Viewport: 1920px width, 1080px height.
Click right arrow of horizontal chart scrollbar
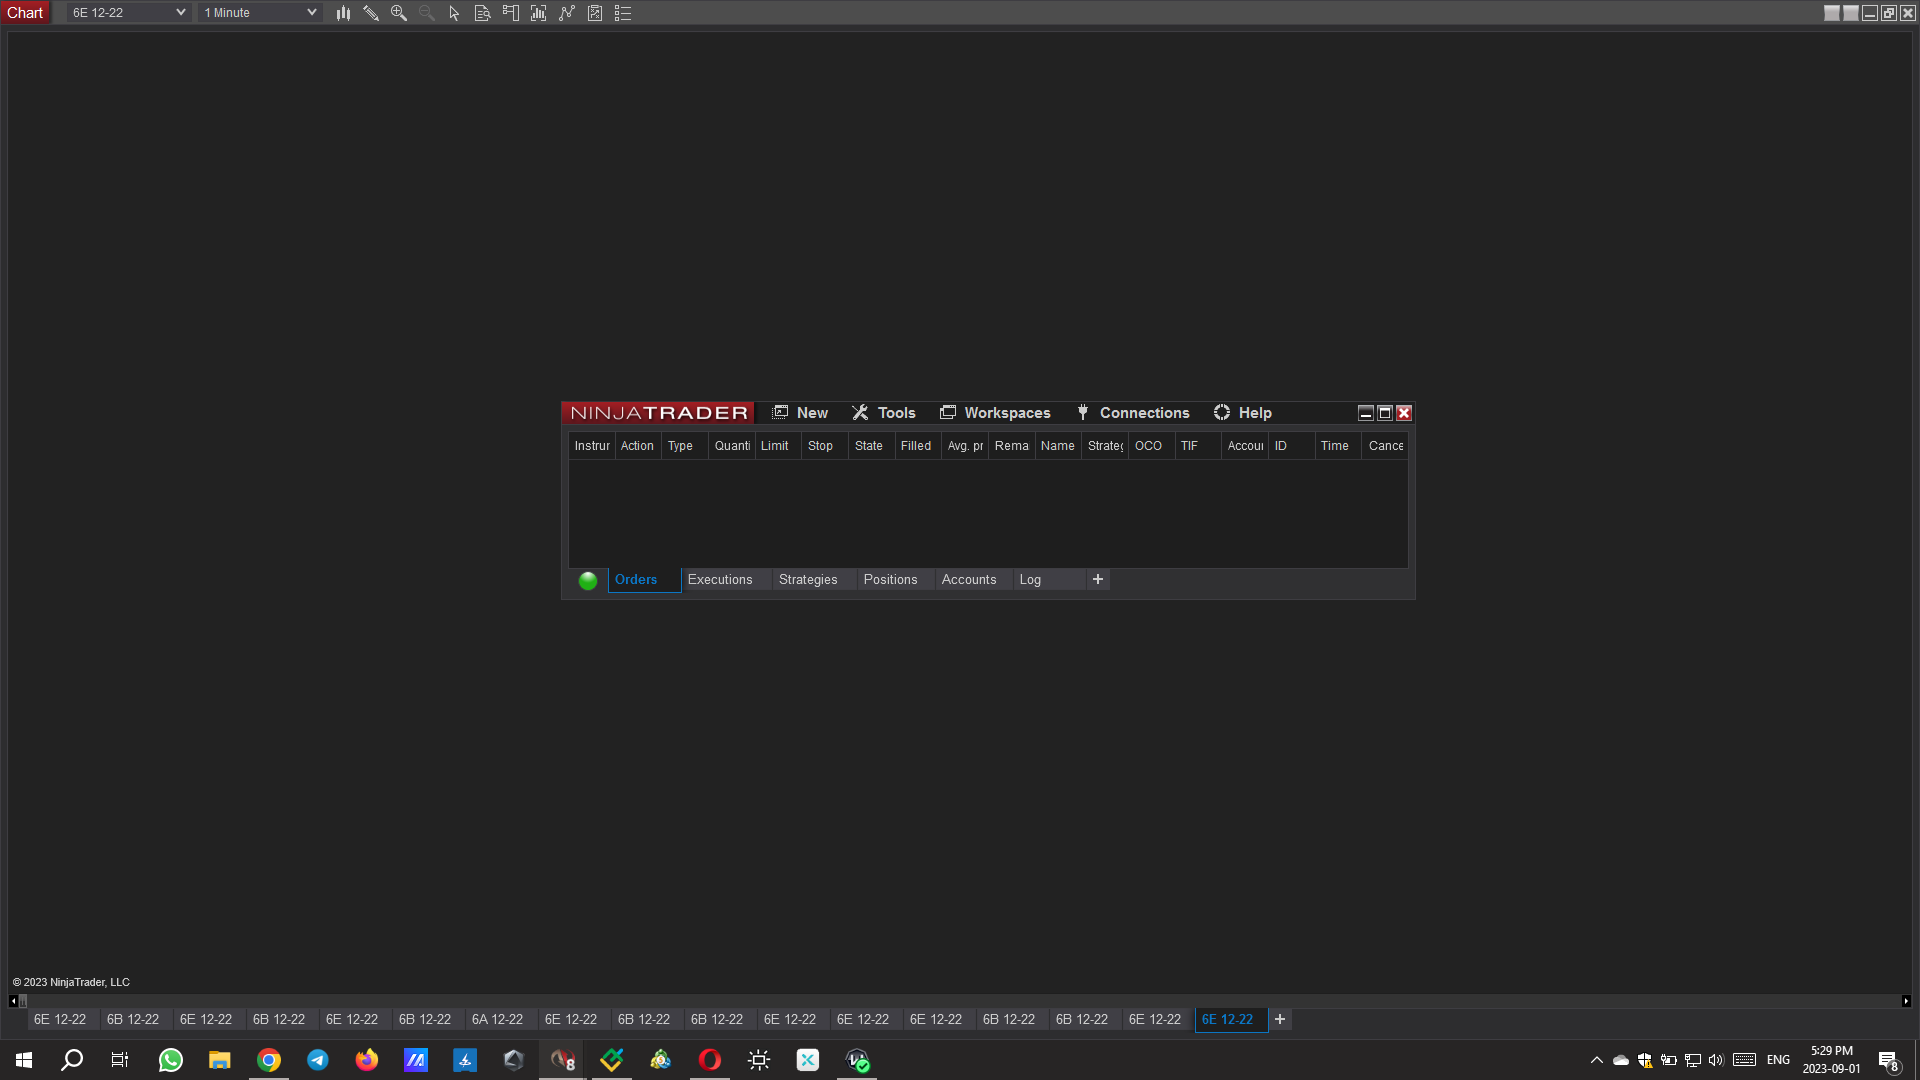tap(1906, 1001)
